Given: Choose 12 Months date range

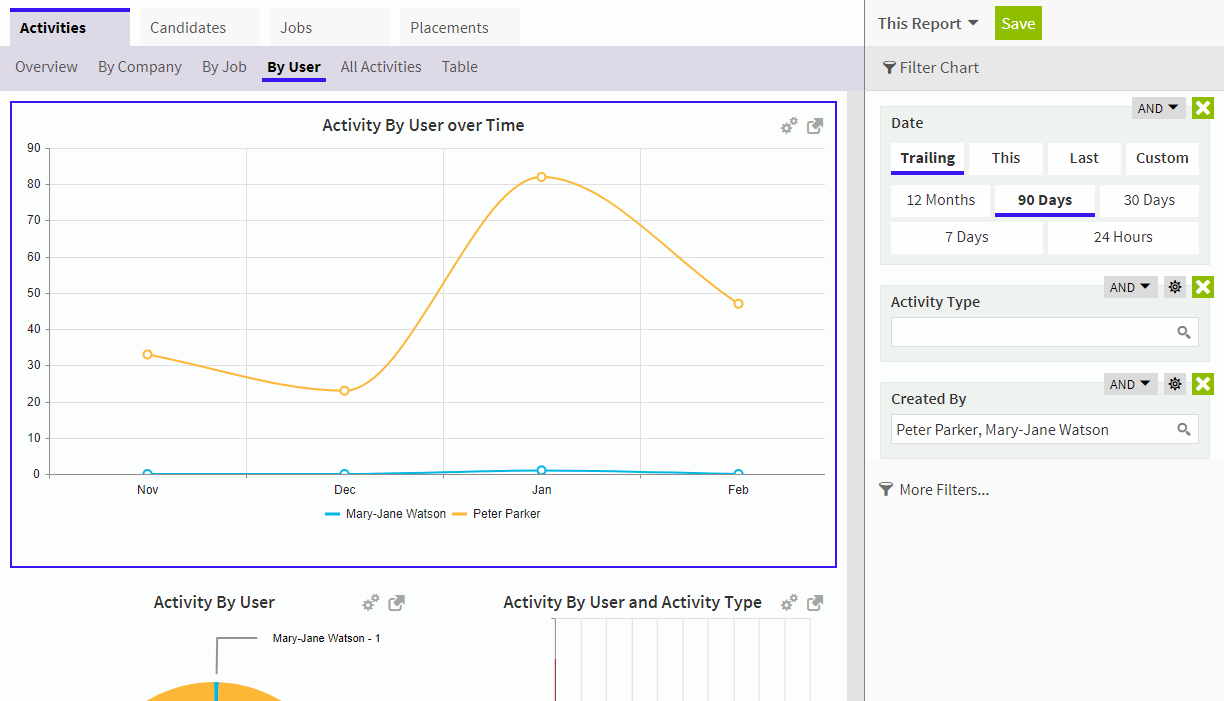Looking at the screenshot, I should (941, 200).
